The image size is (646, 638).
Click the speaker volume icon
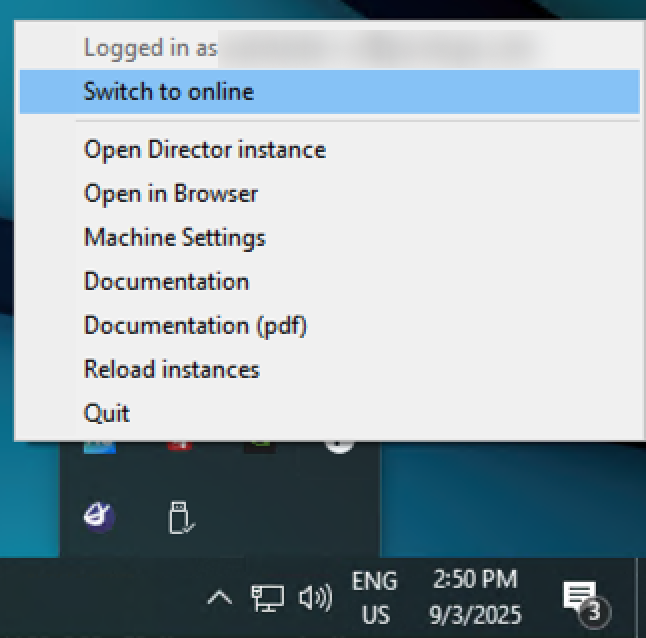(315, 598)
